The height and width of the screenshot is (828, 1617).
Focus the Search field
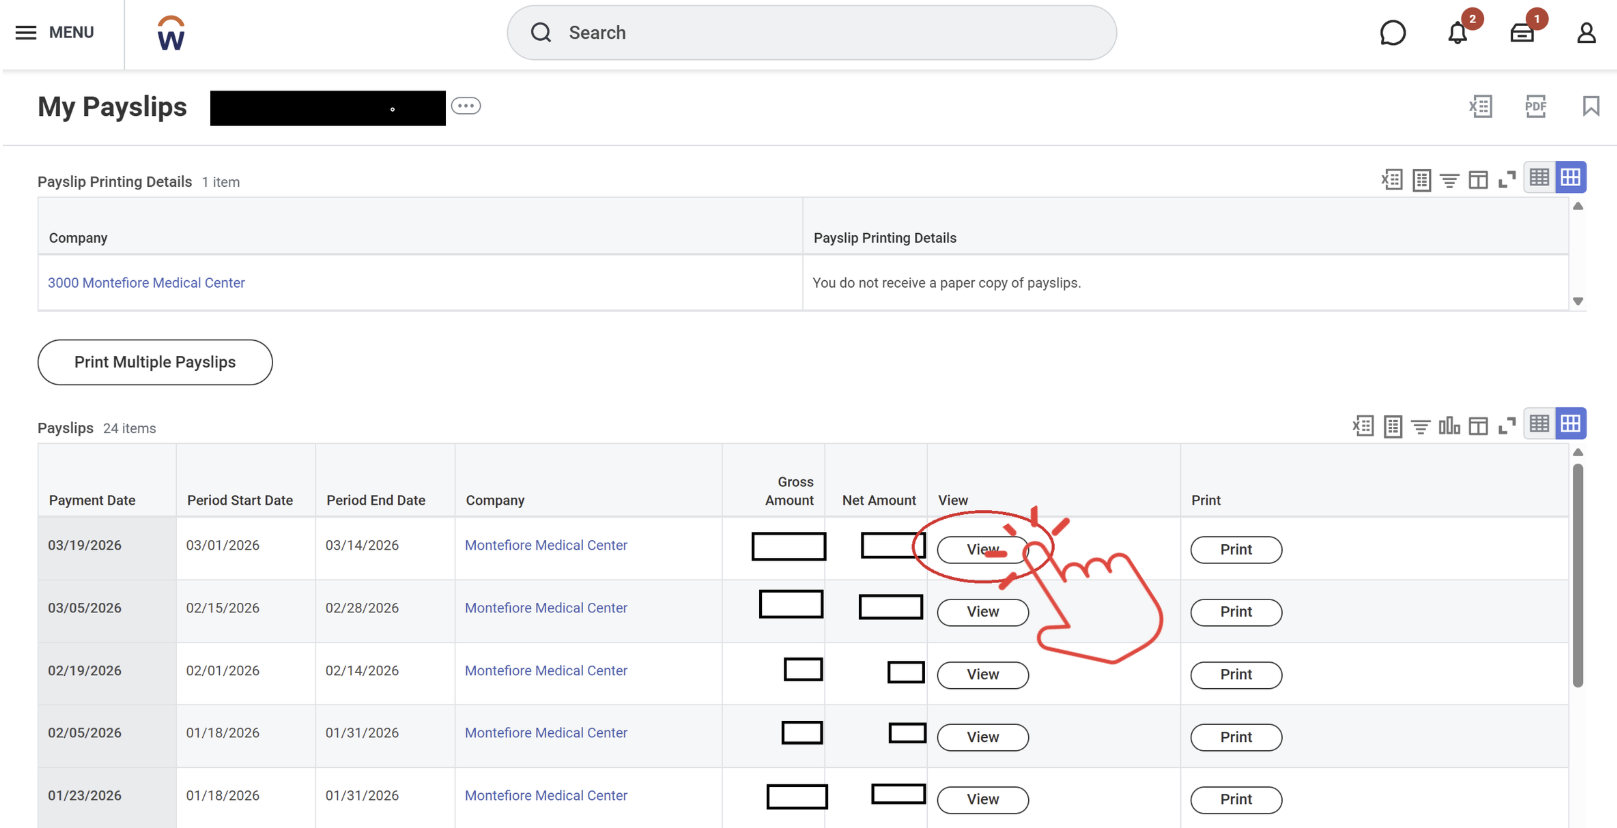(x=811, y=33)
